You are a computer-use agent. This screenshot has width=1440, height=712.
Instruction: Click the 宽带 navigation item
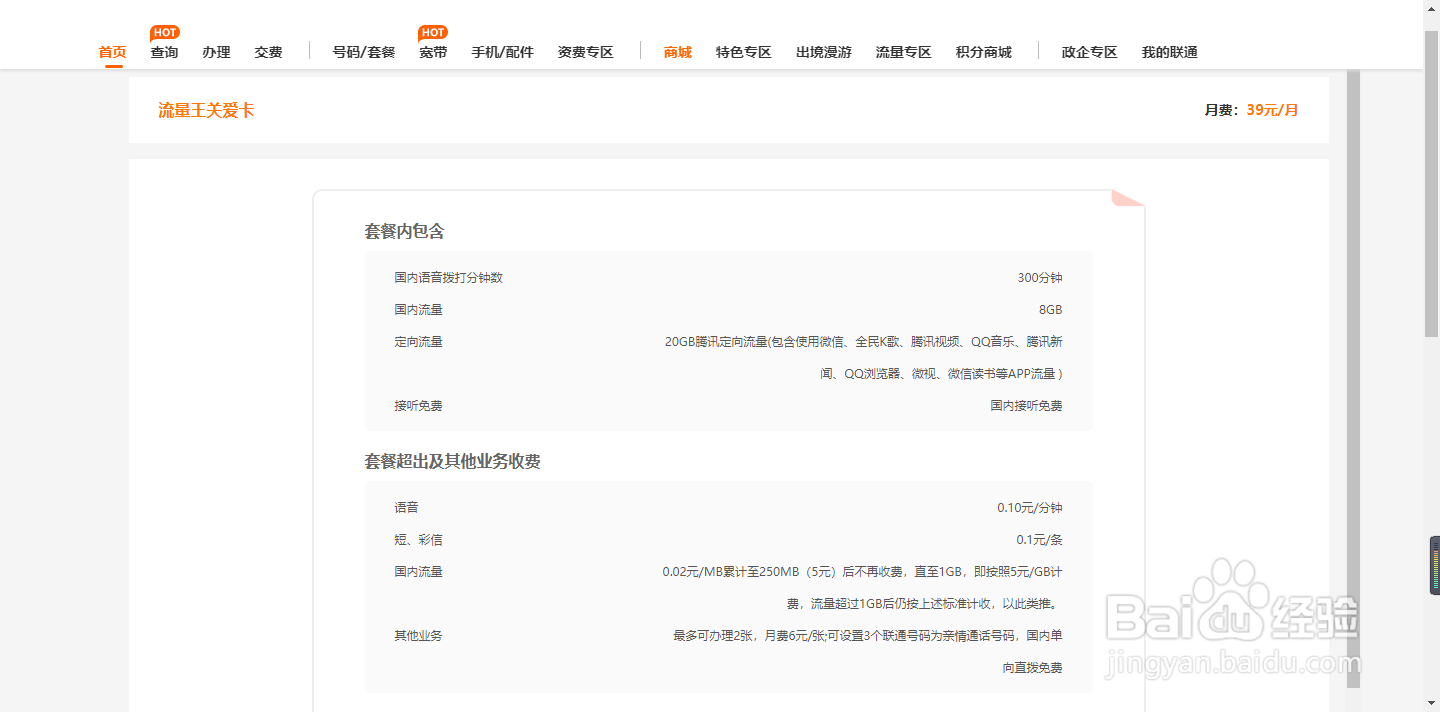click(x=434, y=52)
